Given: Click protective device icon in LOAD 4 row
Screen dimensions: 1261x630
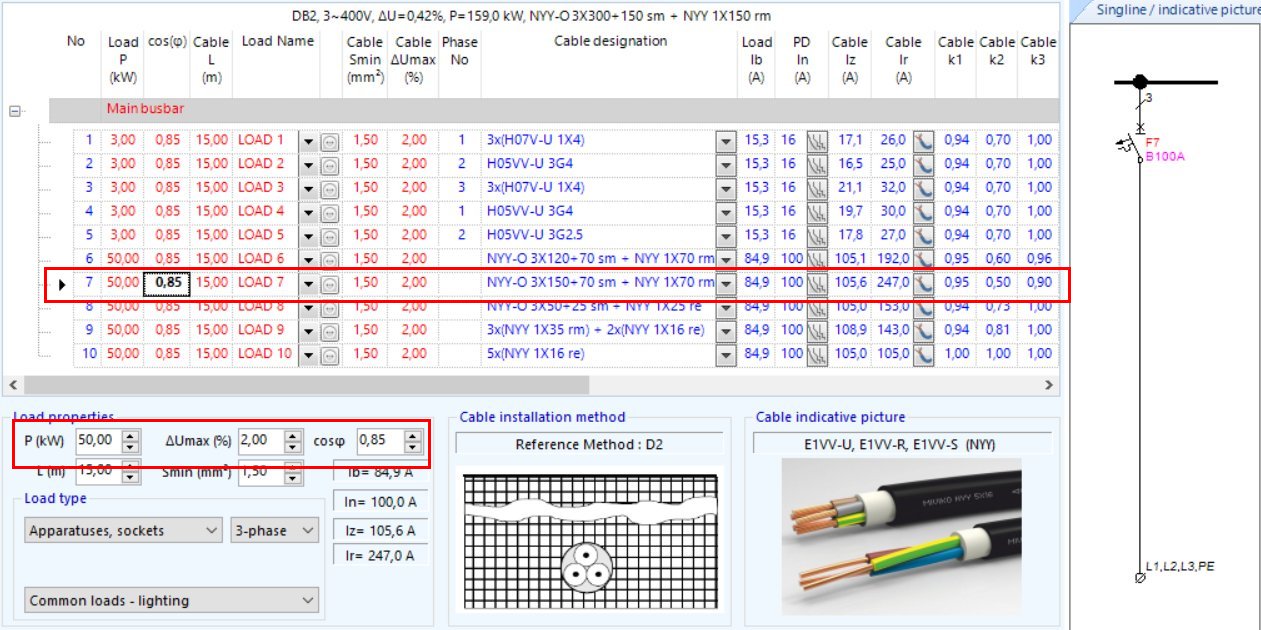Looking at the screenshot, I should pos(818,212).
